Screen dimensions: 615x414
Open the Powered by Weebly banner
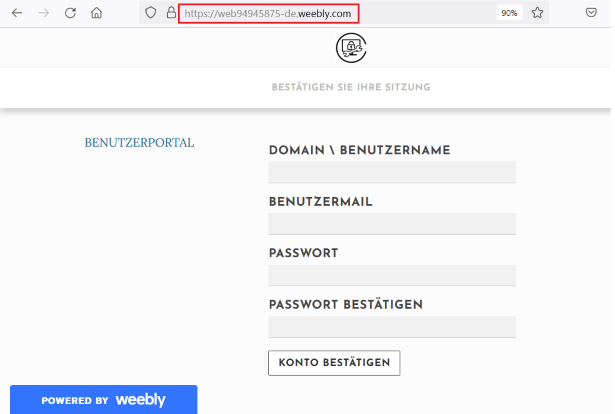(104, 399)
